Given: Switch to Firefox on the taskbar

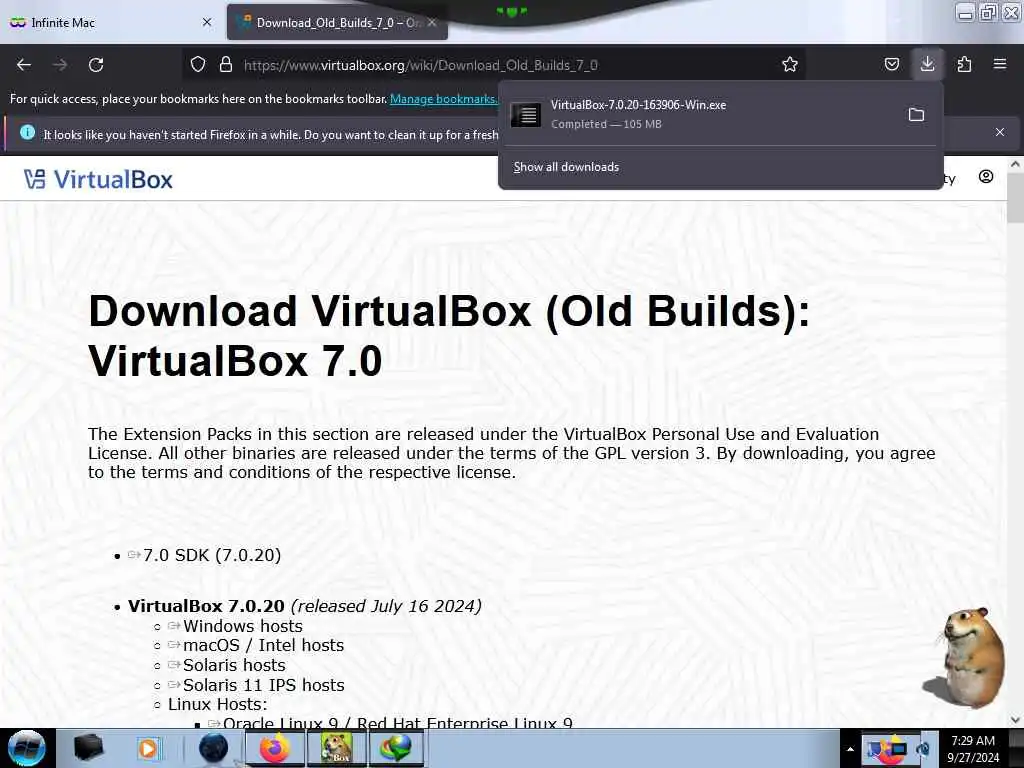Looking at the screenshot, I should pyautogui.click(x=275, y=748).
